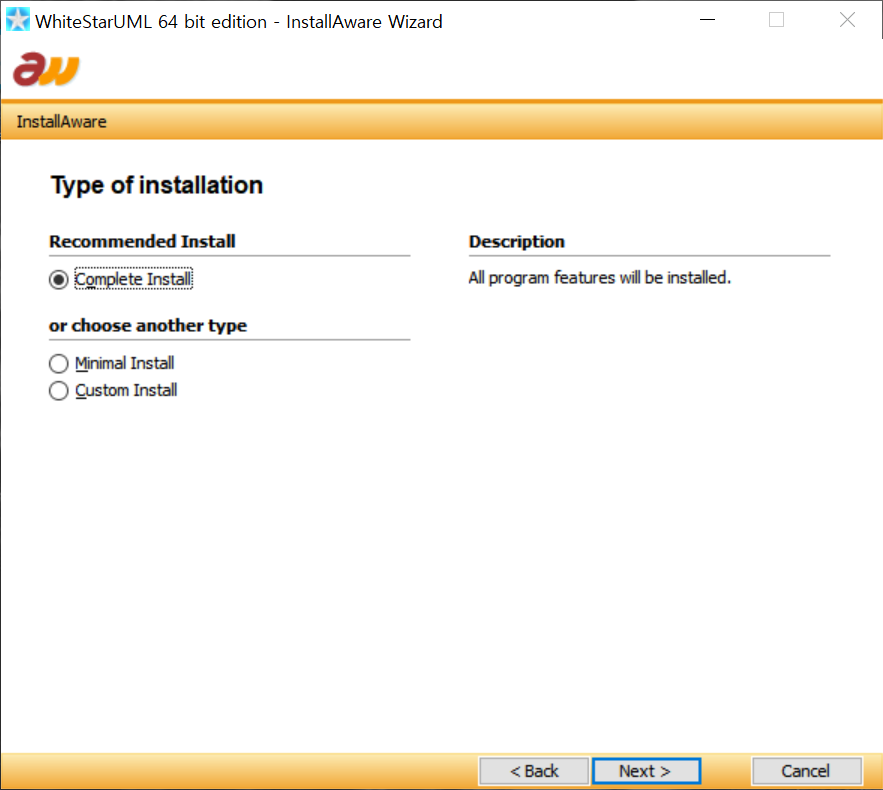
Task: Click the InstallAware banner label
Action: click(61, 122)
